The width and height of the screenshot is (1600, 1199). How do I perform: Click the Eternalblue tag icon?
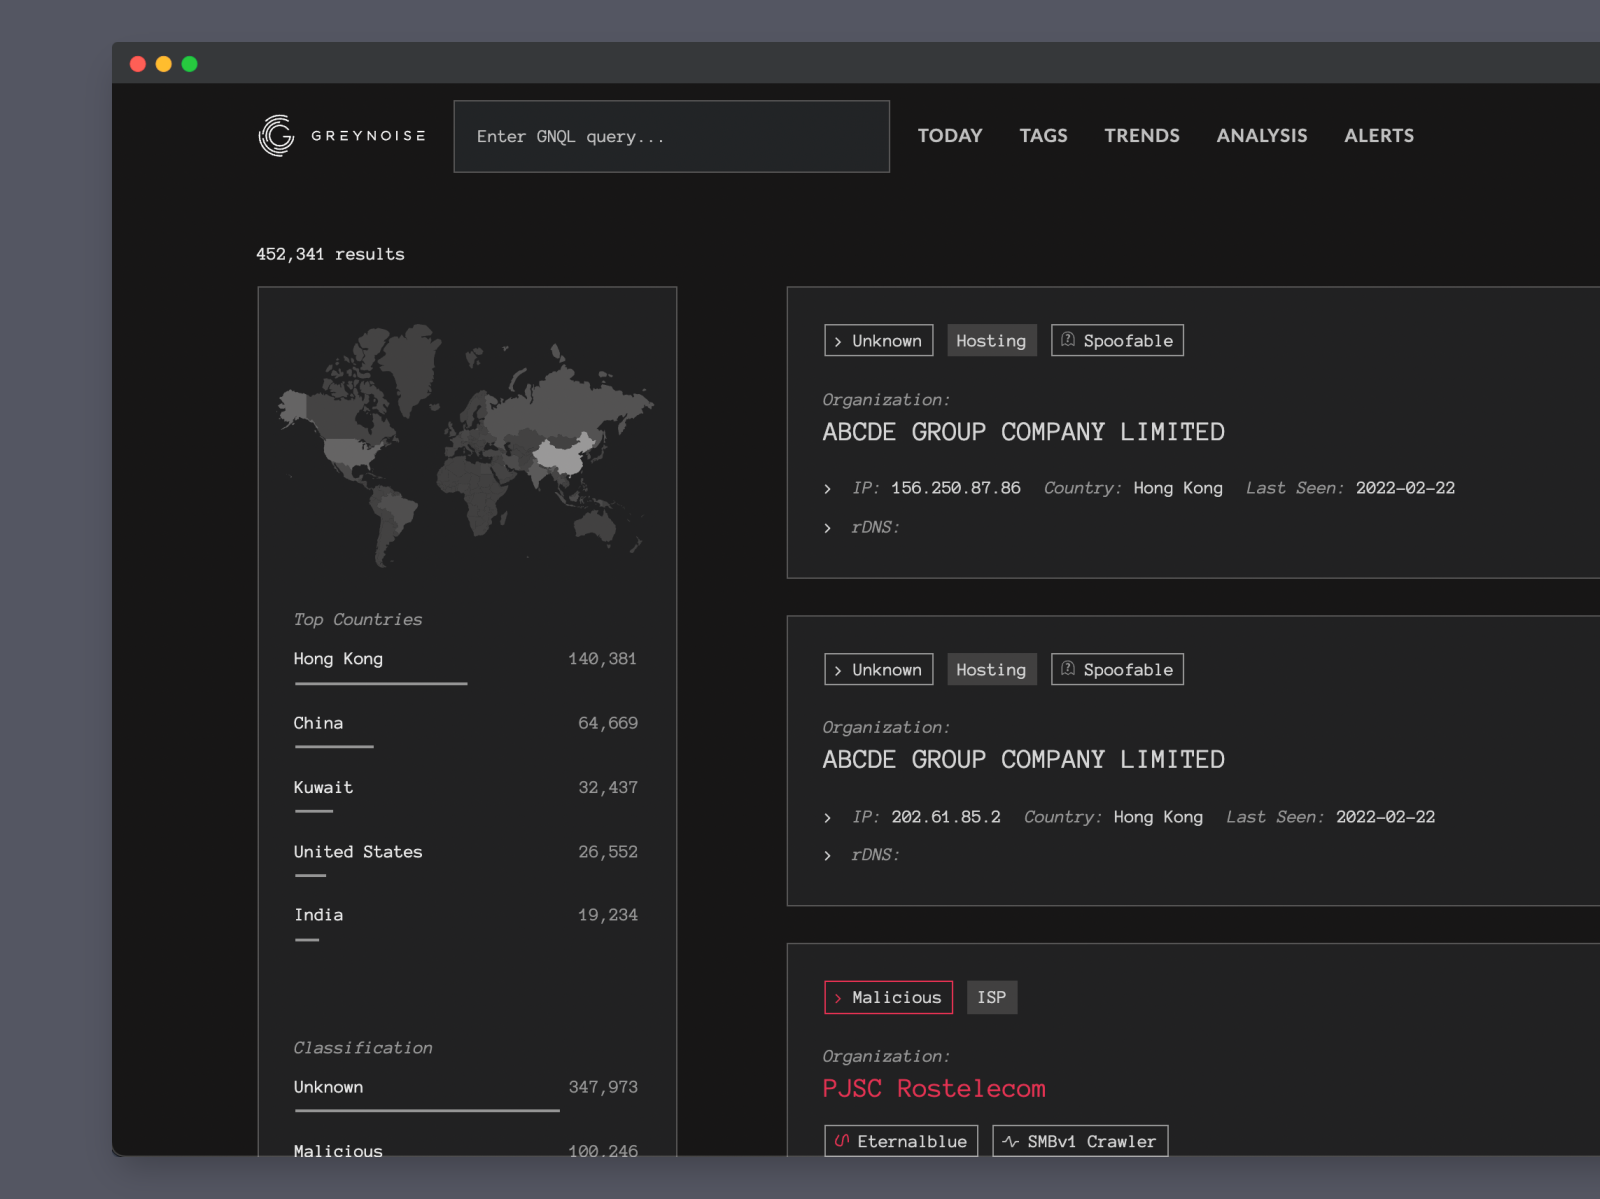[842, 1141]
